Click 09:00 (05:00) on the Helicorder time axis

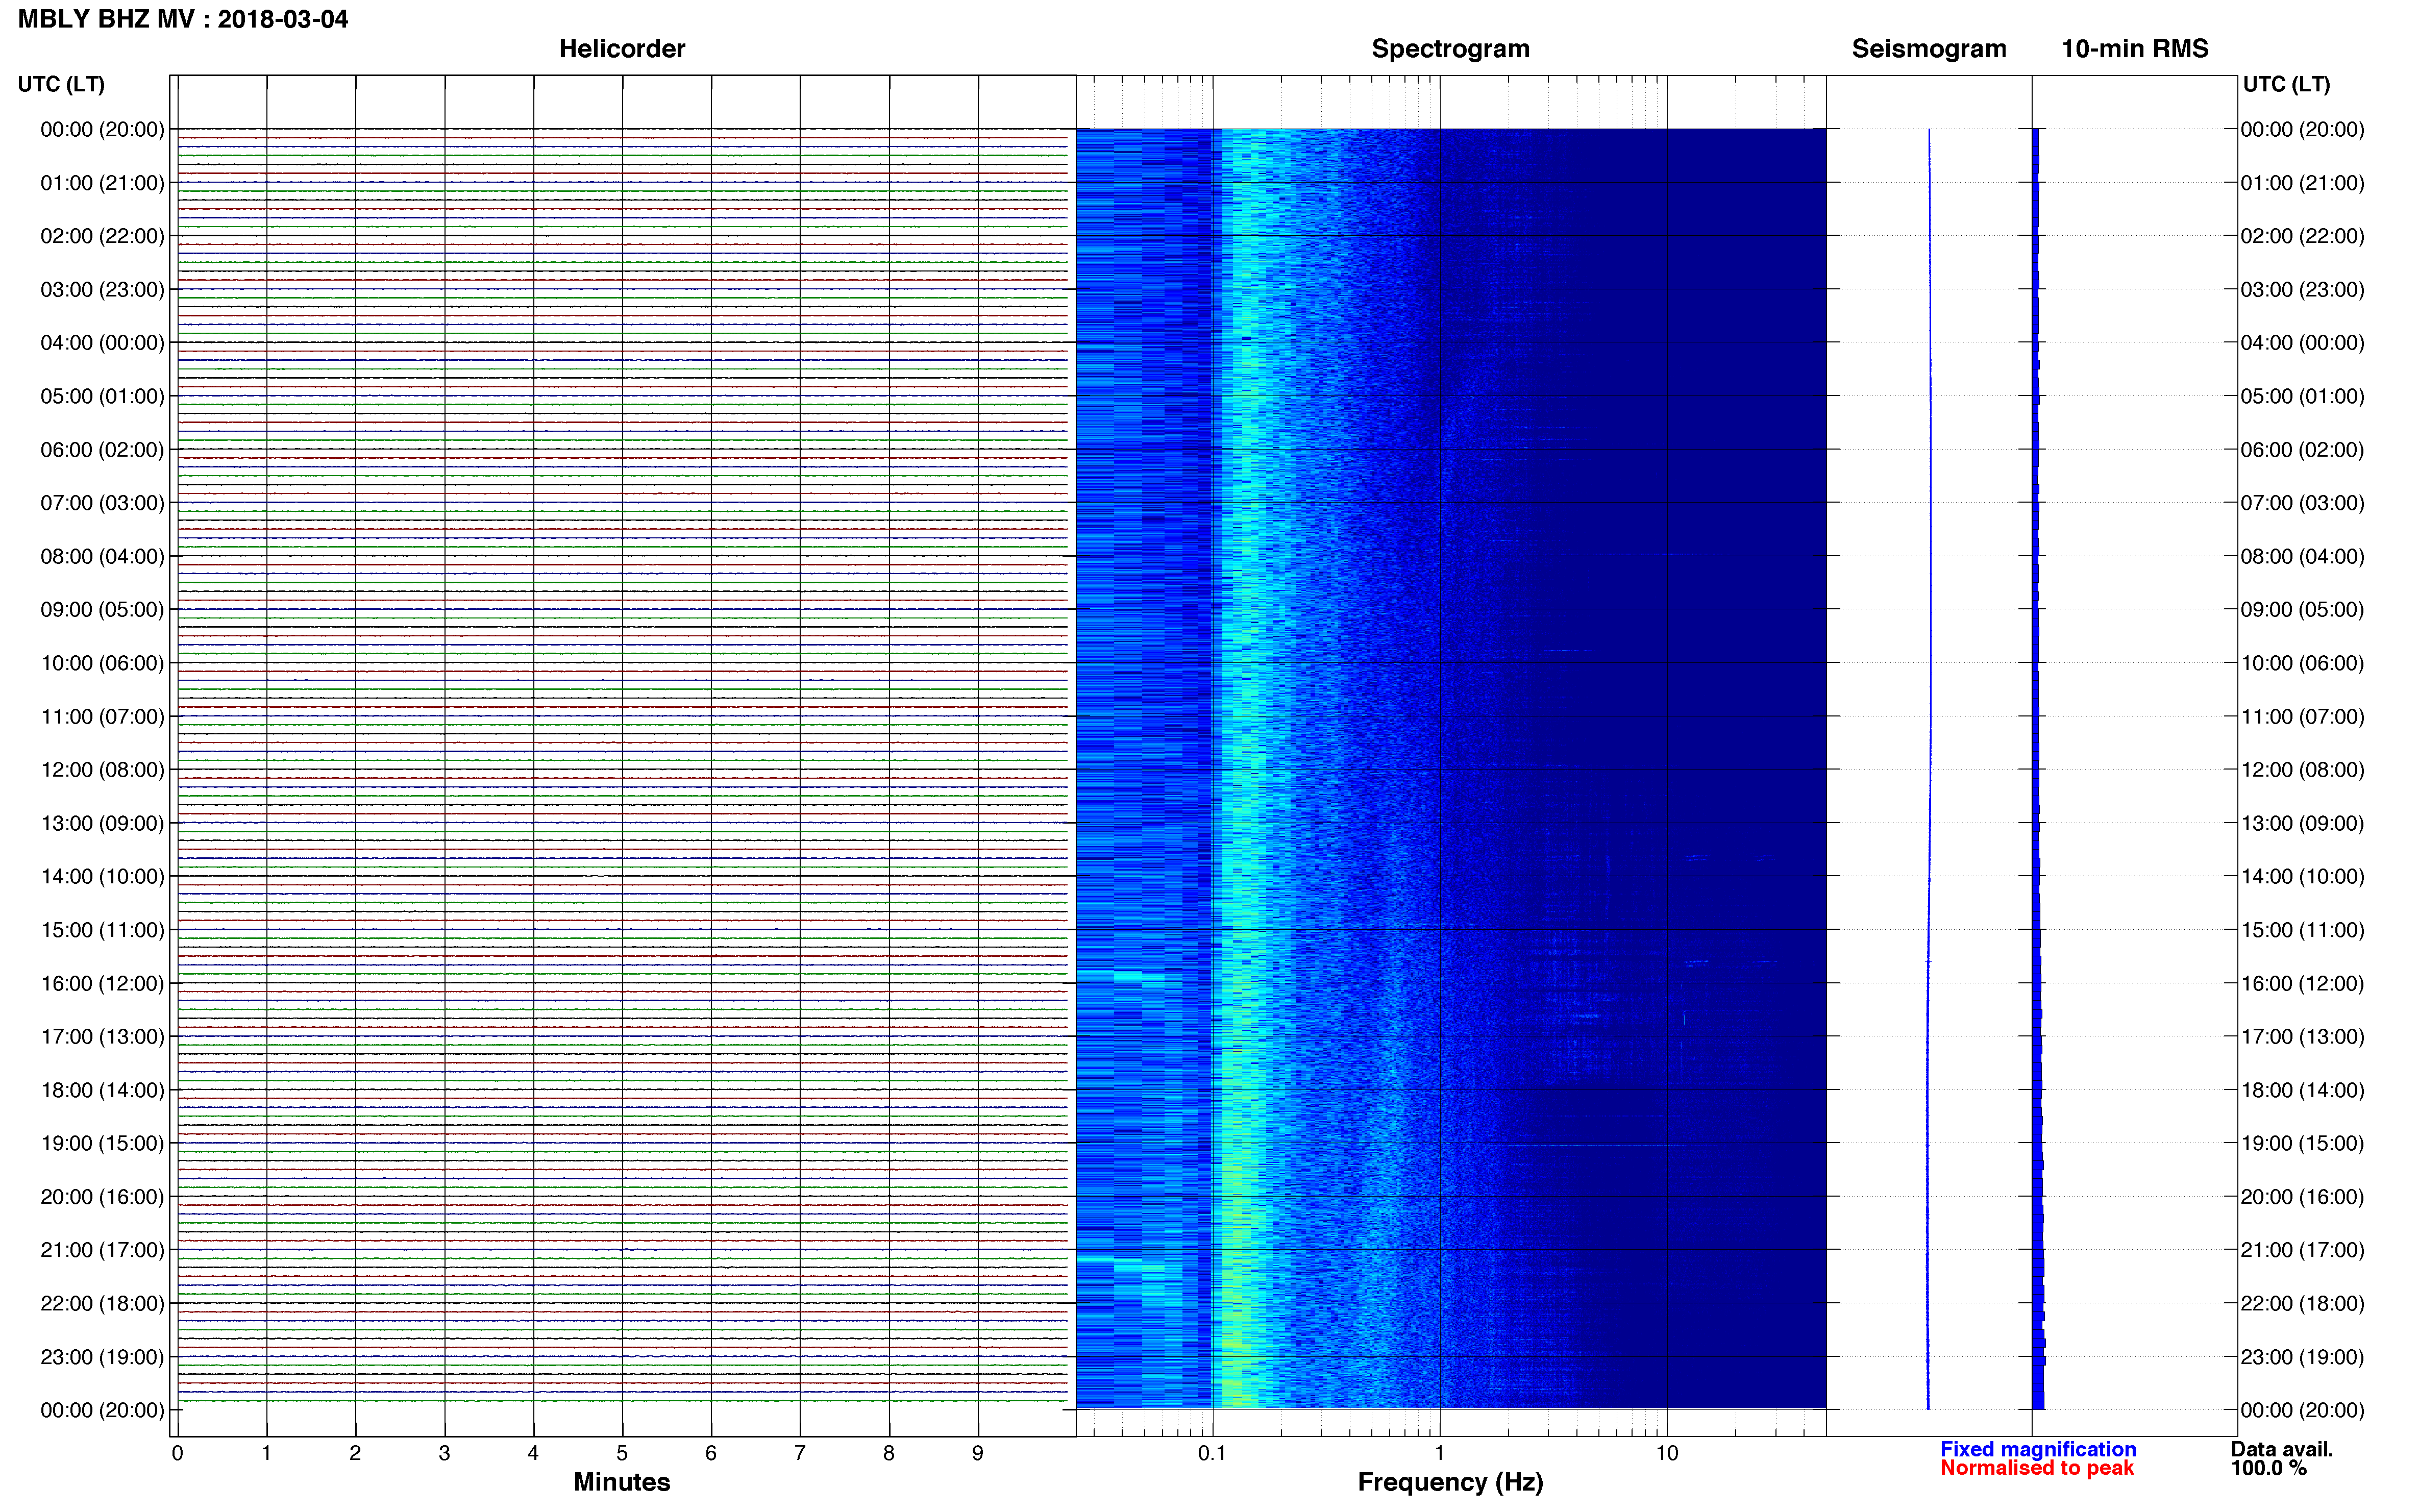[102, 610]
